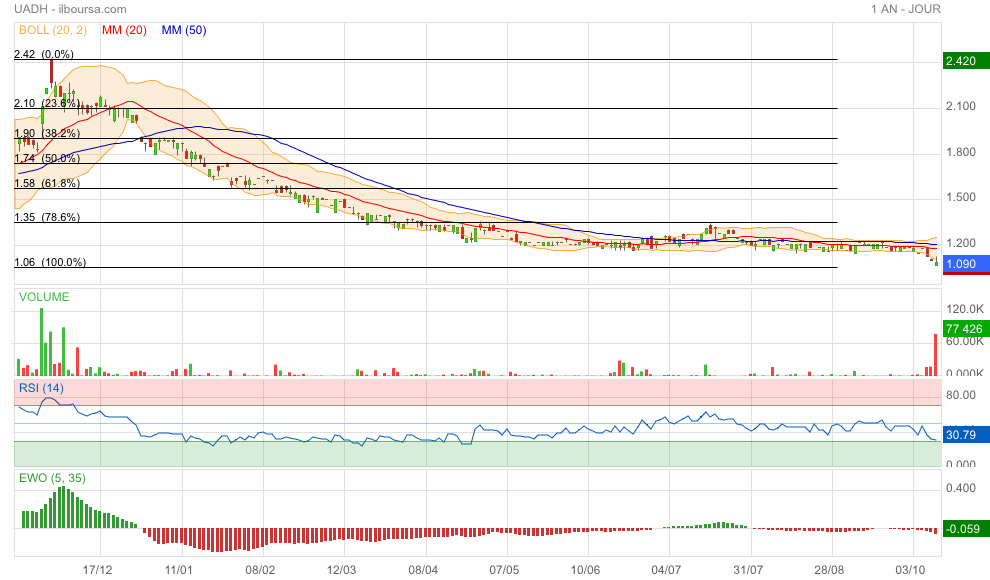The image size is (990, 580).
Task: Click the blue 1.090 current price tag
Action: pos(965,264)
